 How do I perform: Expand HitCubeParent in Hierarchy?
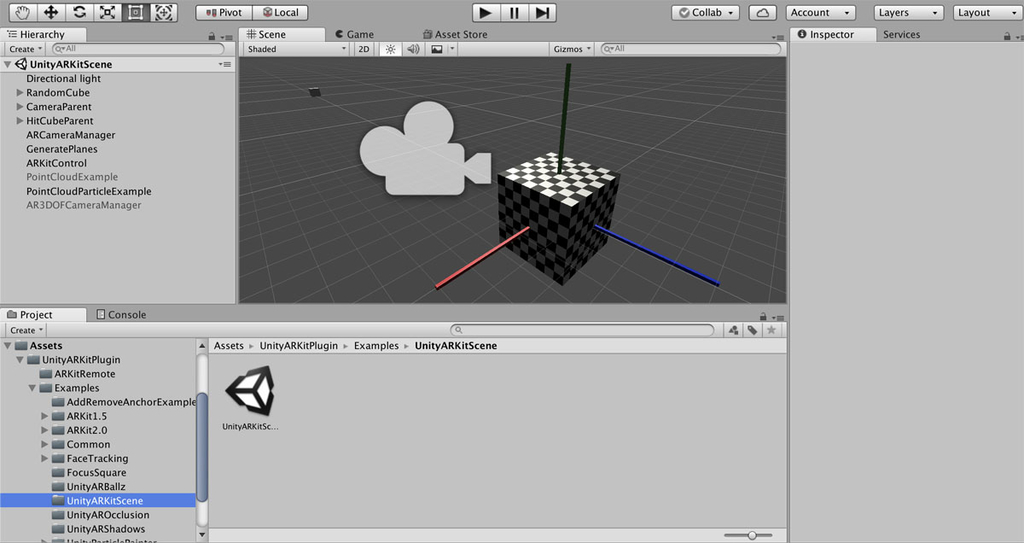coord(20,121)
